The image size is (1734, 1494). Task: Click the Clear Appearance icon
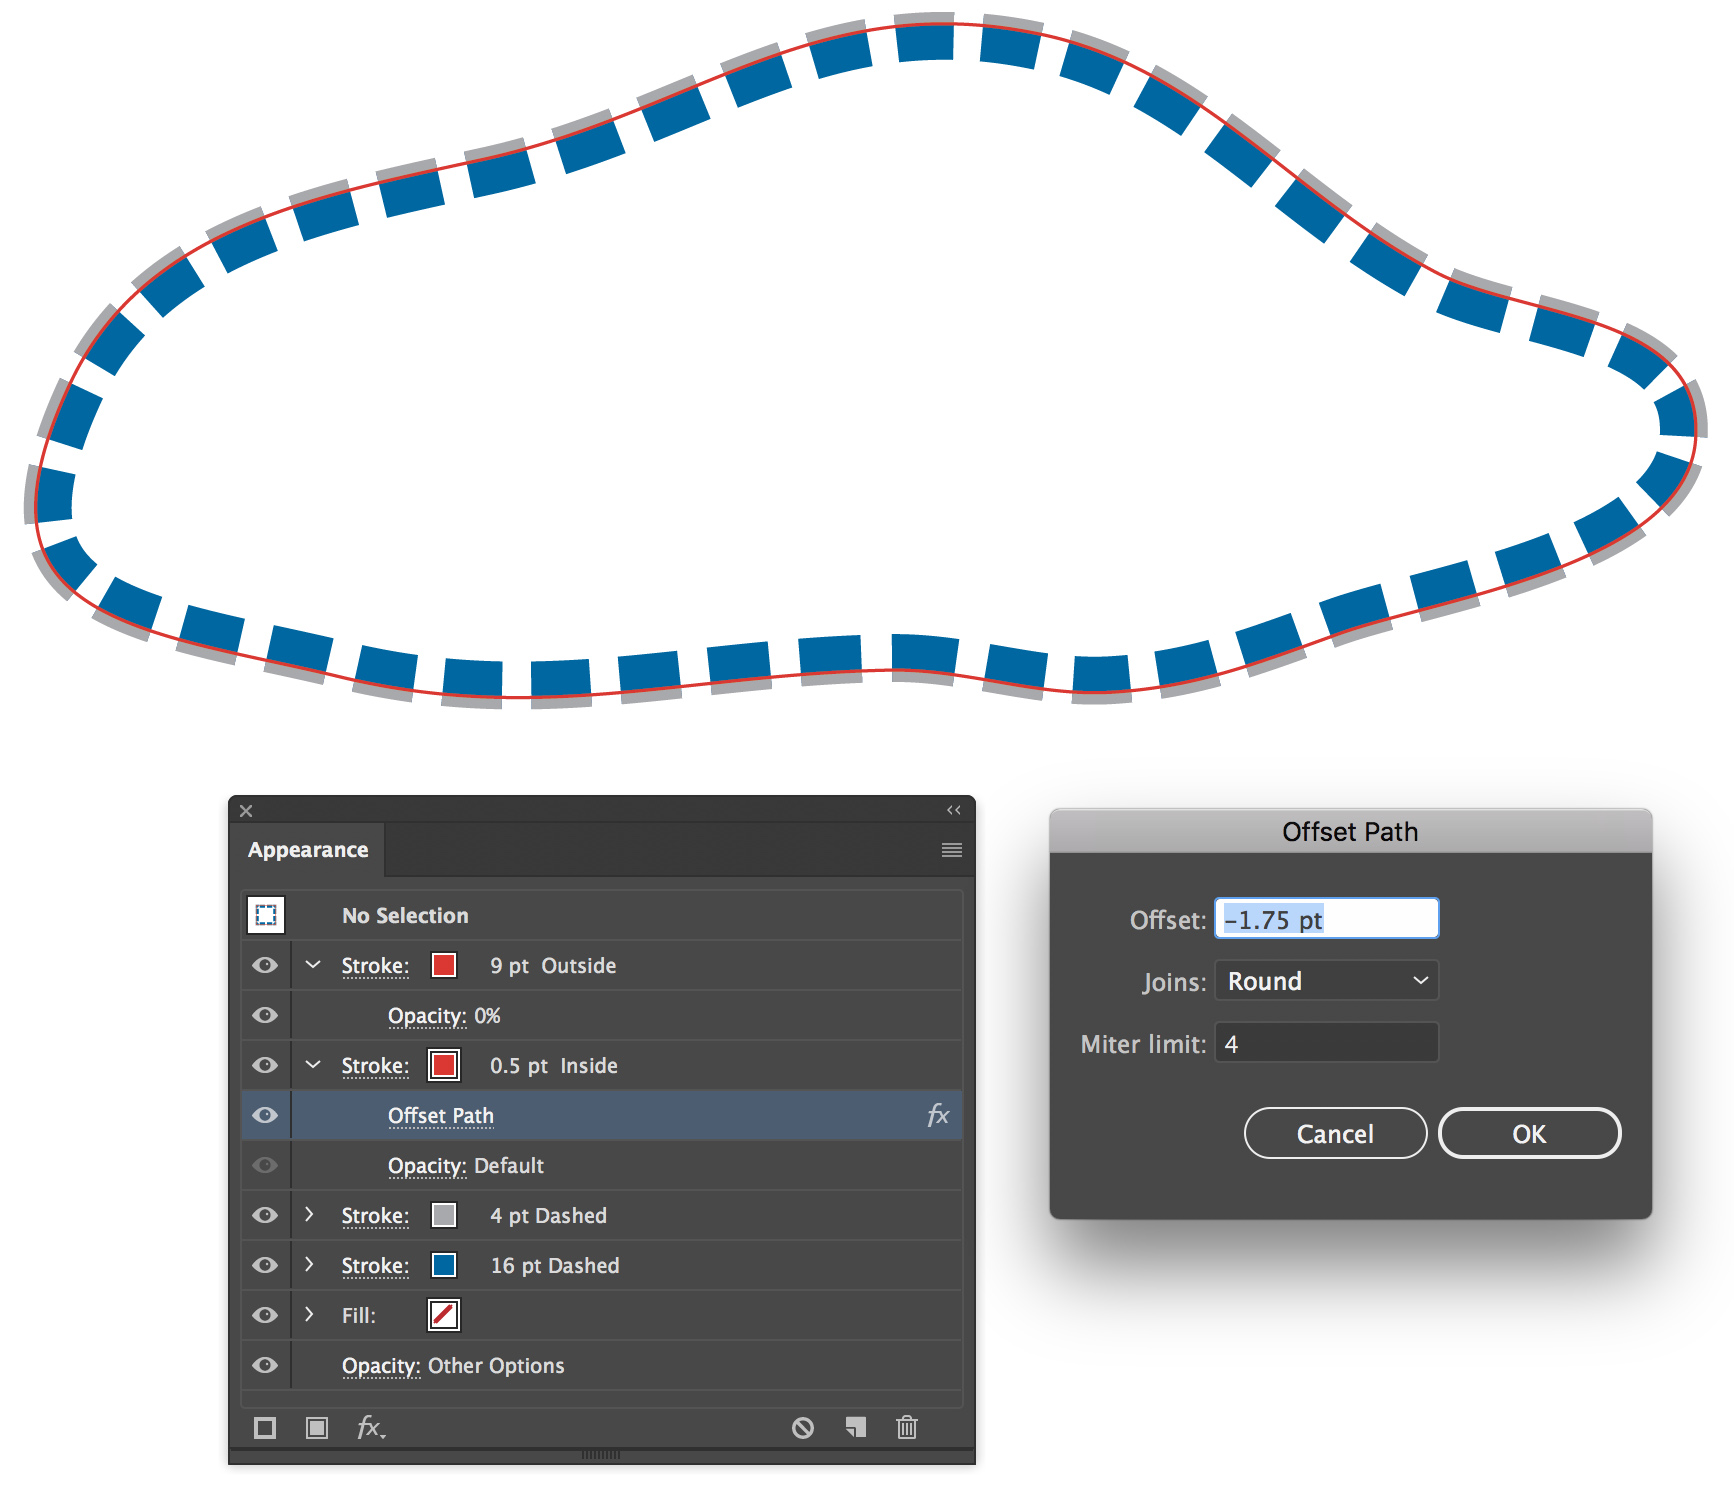[x=803, y=1427]
